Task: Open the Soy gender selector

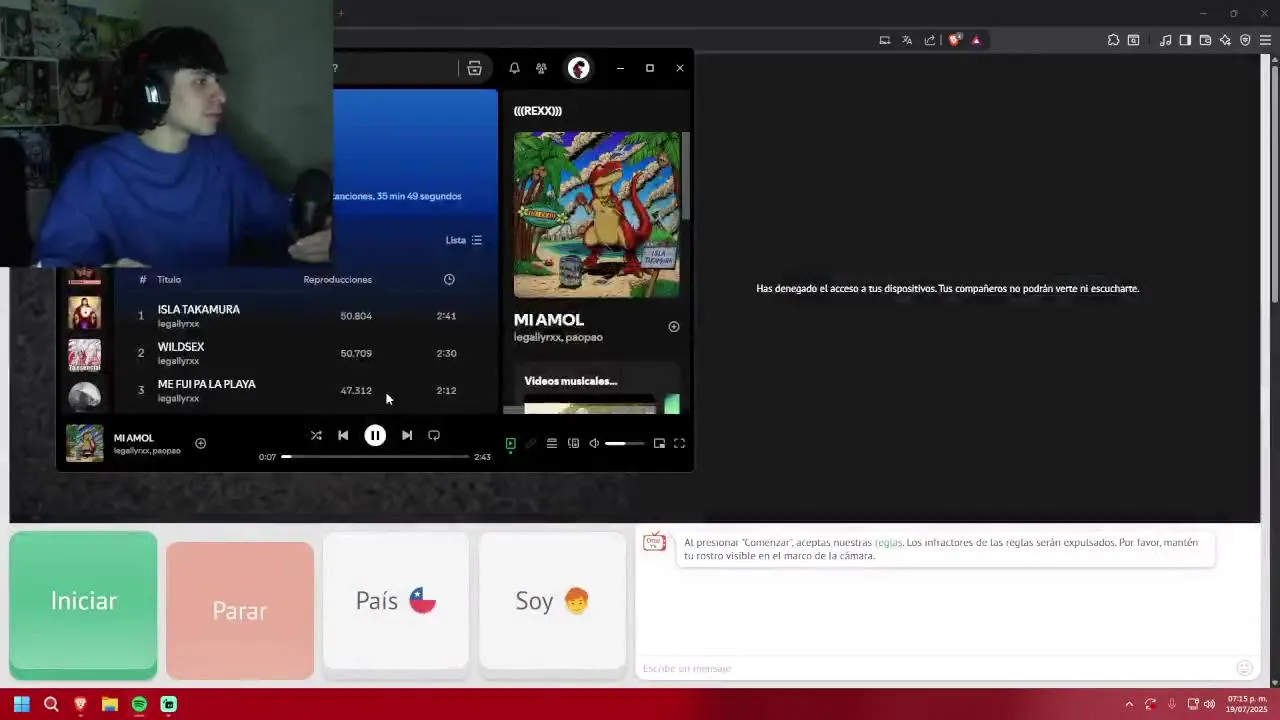Action: point(552,600)
